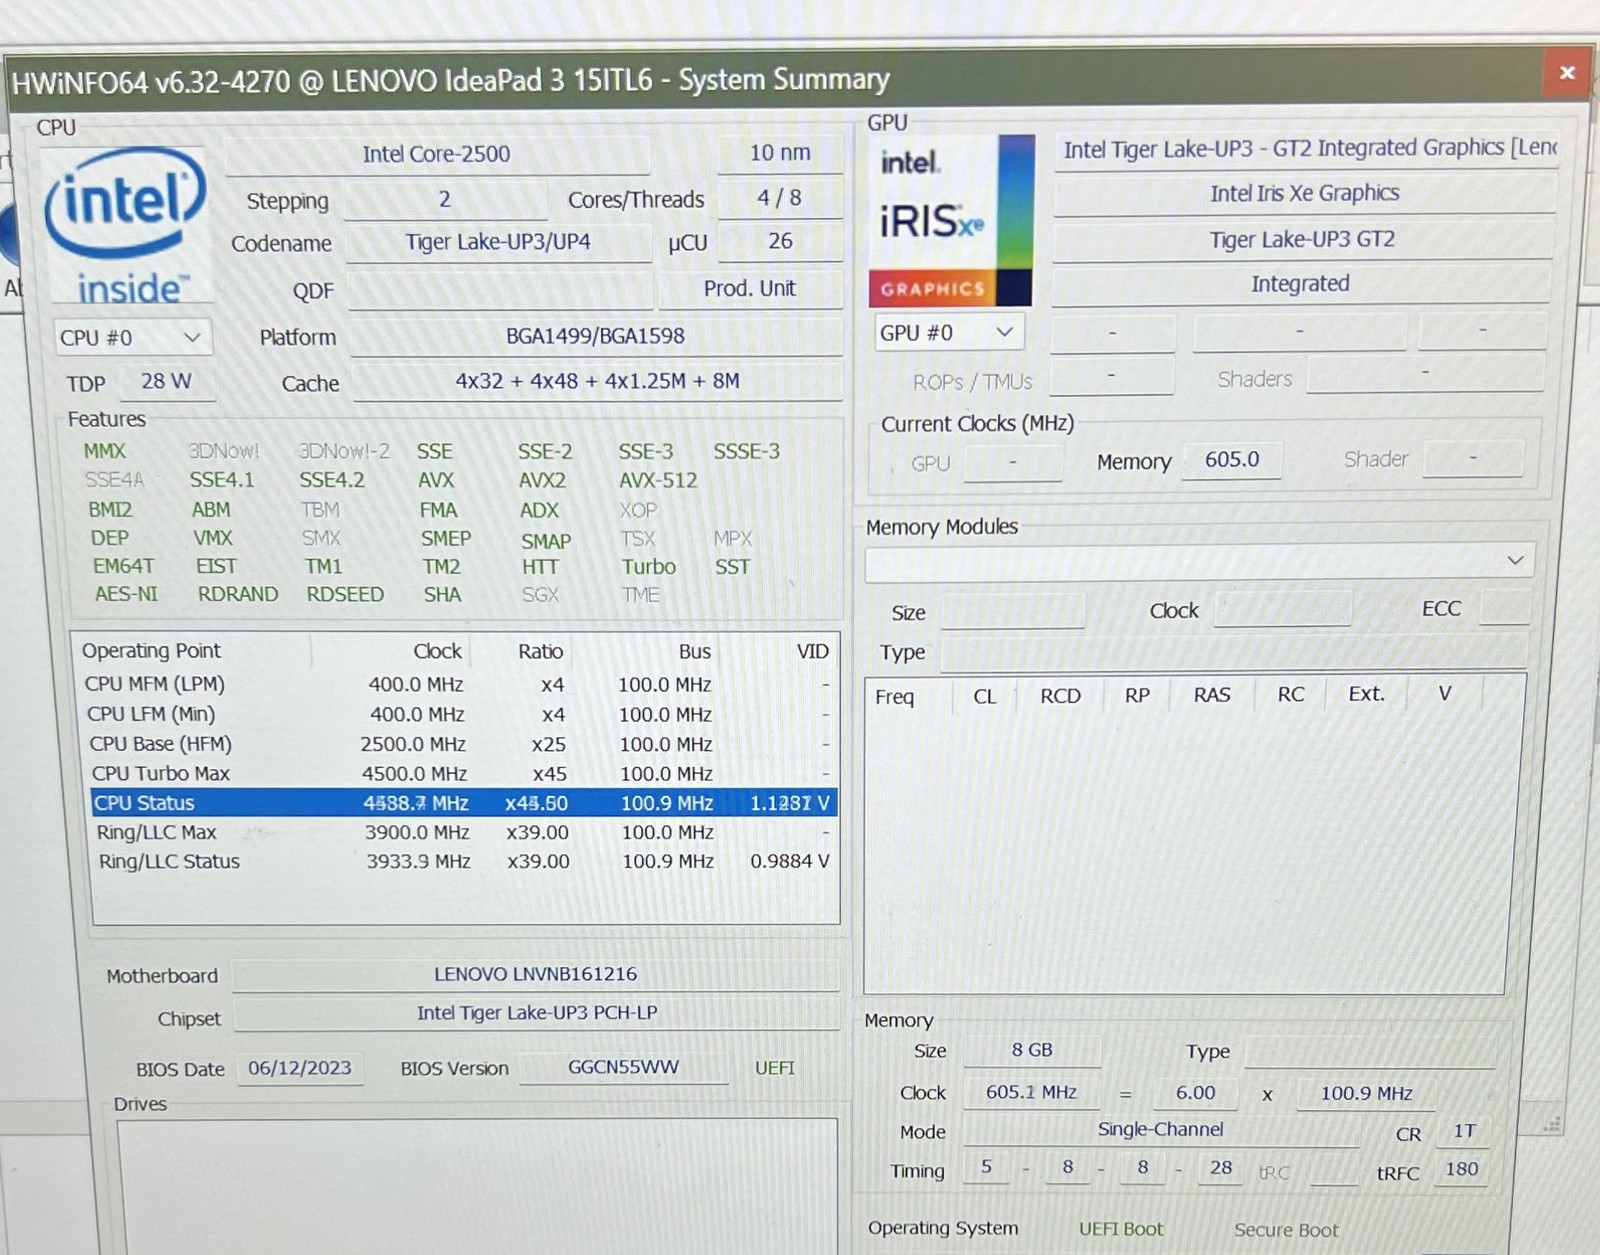This screenshot has width=1600, height=1255.
Task: Click the Intel Inside CPU logo
Action: click(x=126, y=225)
